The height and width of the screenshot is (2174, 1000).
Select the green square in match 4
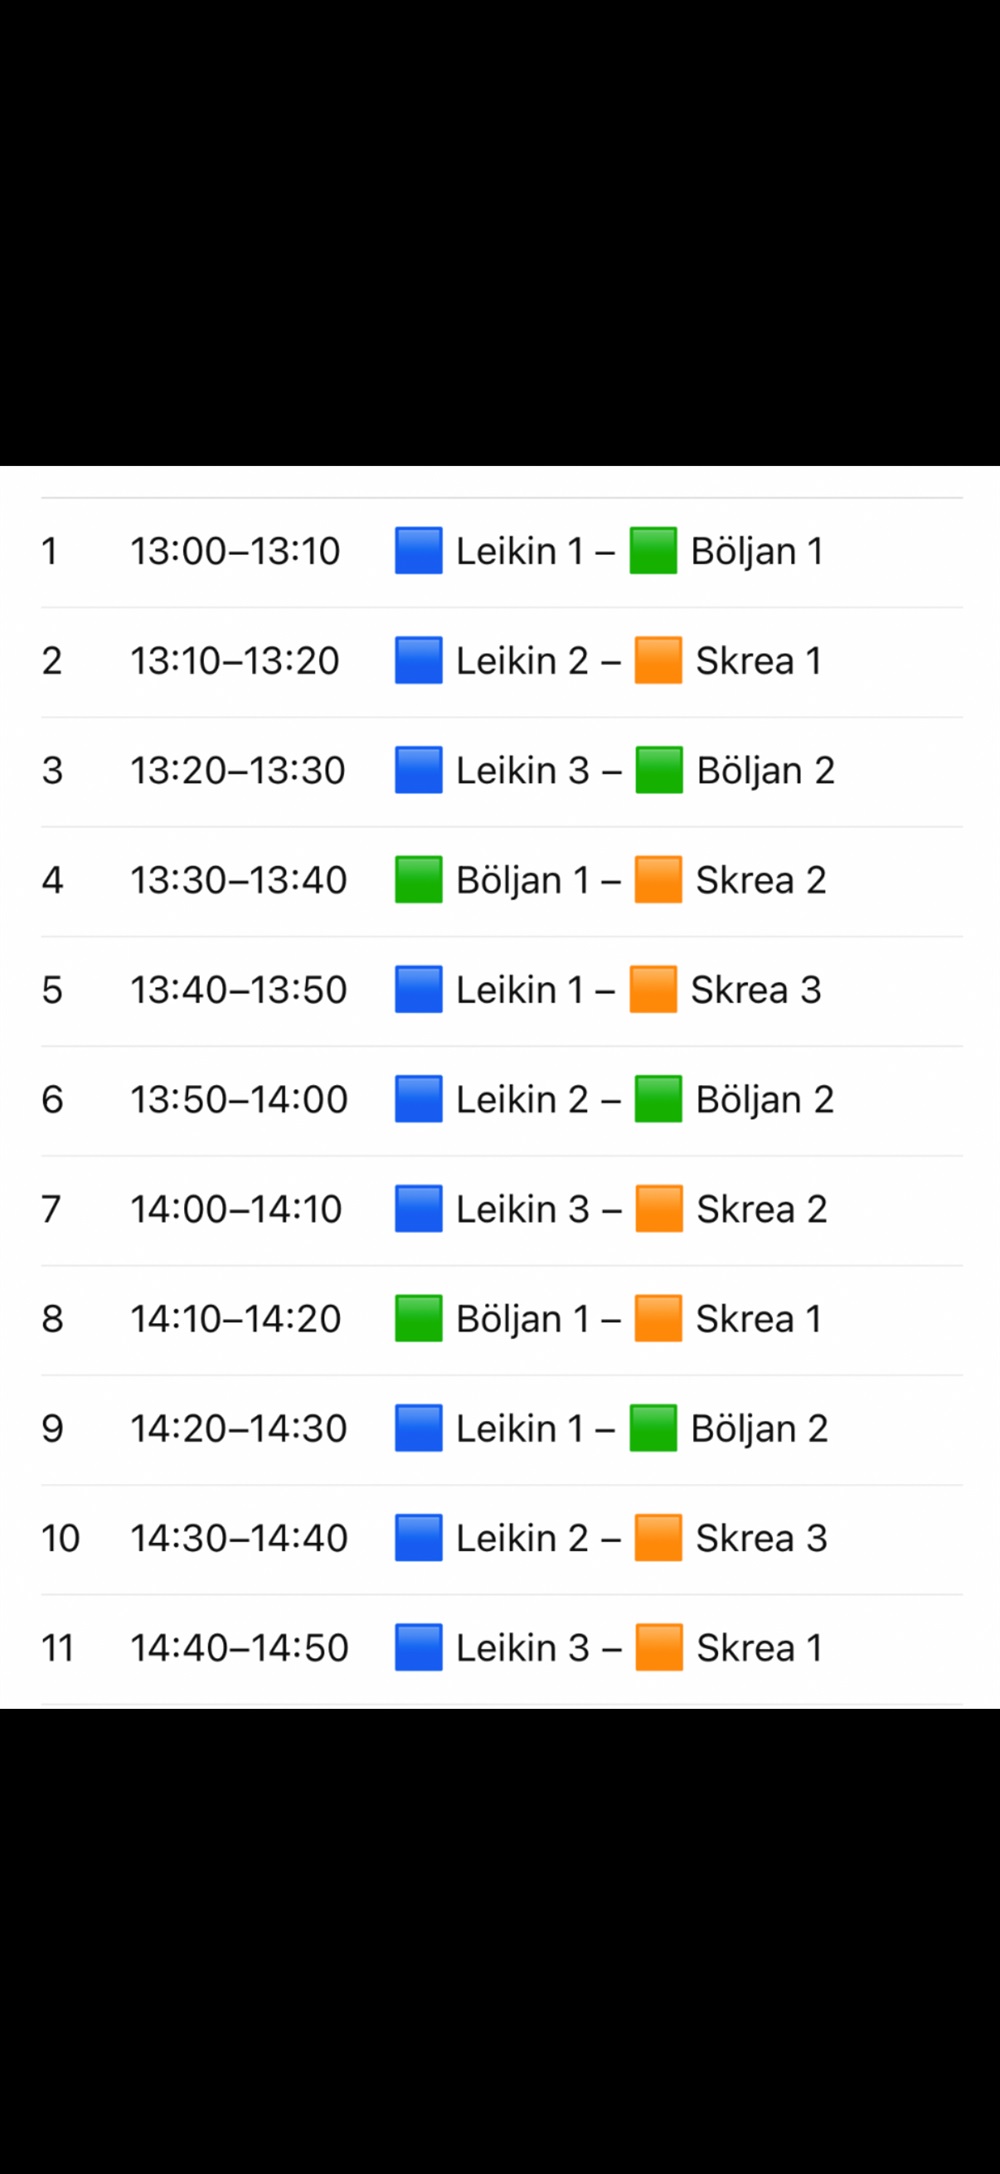point(418,880)
